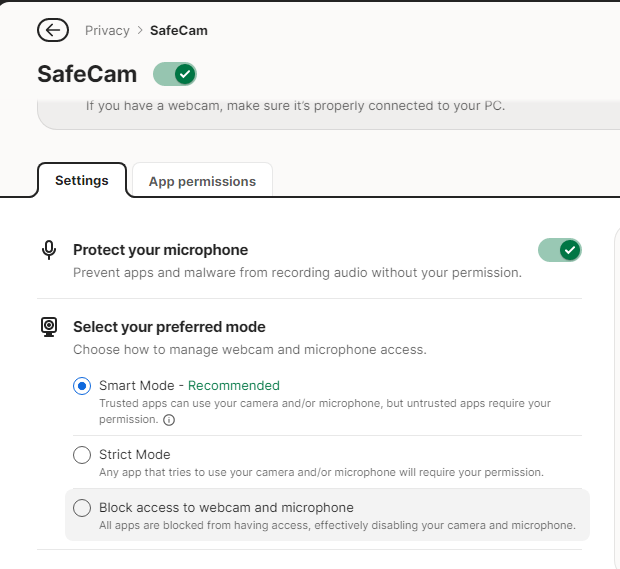Image resolution: width=620 pixels, height=569 pixels.
Task: Switch to the Settings tab
Action: [x=82, y=180]
